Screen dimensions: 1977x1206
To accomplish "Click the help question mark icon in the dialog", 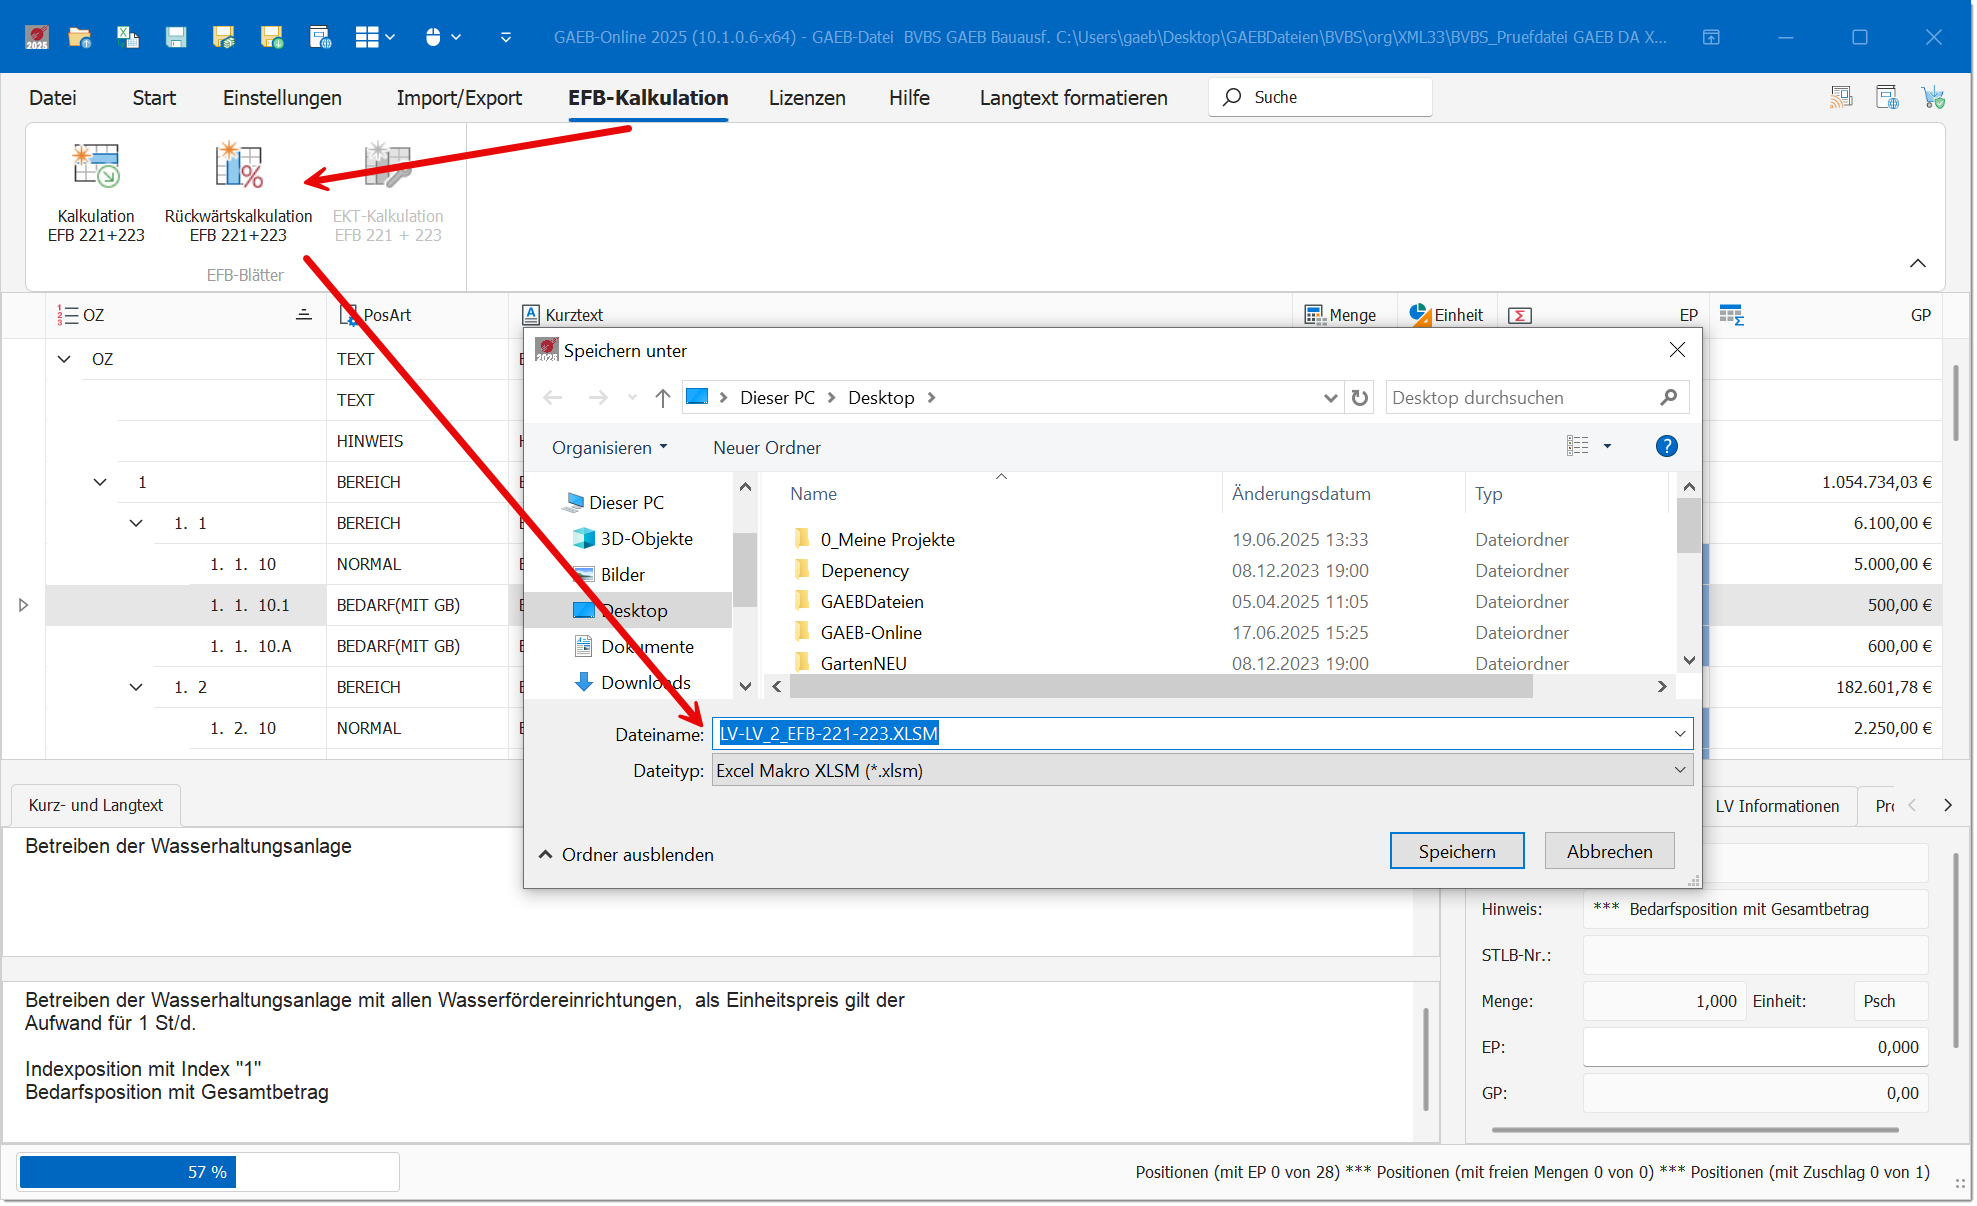I will [x=1666, y=446].
